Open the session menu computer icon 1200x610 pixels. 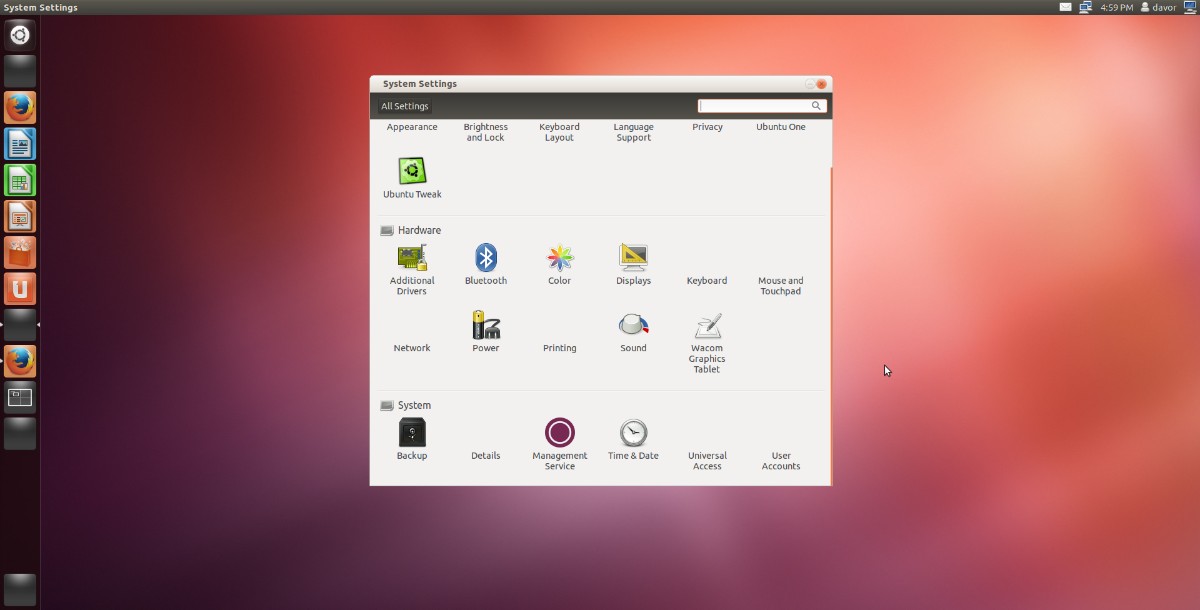pyautogui.click(x=1189, y=7)
